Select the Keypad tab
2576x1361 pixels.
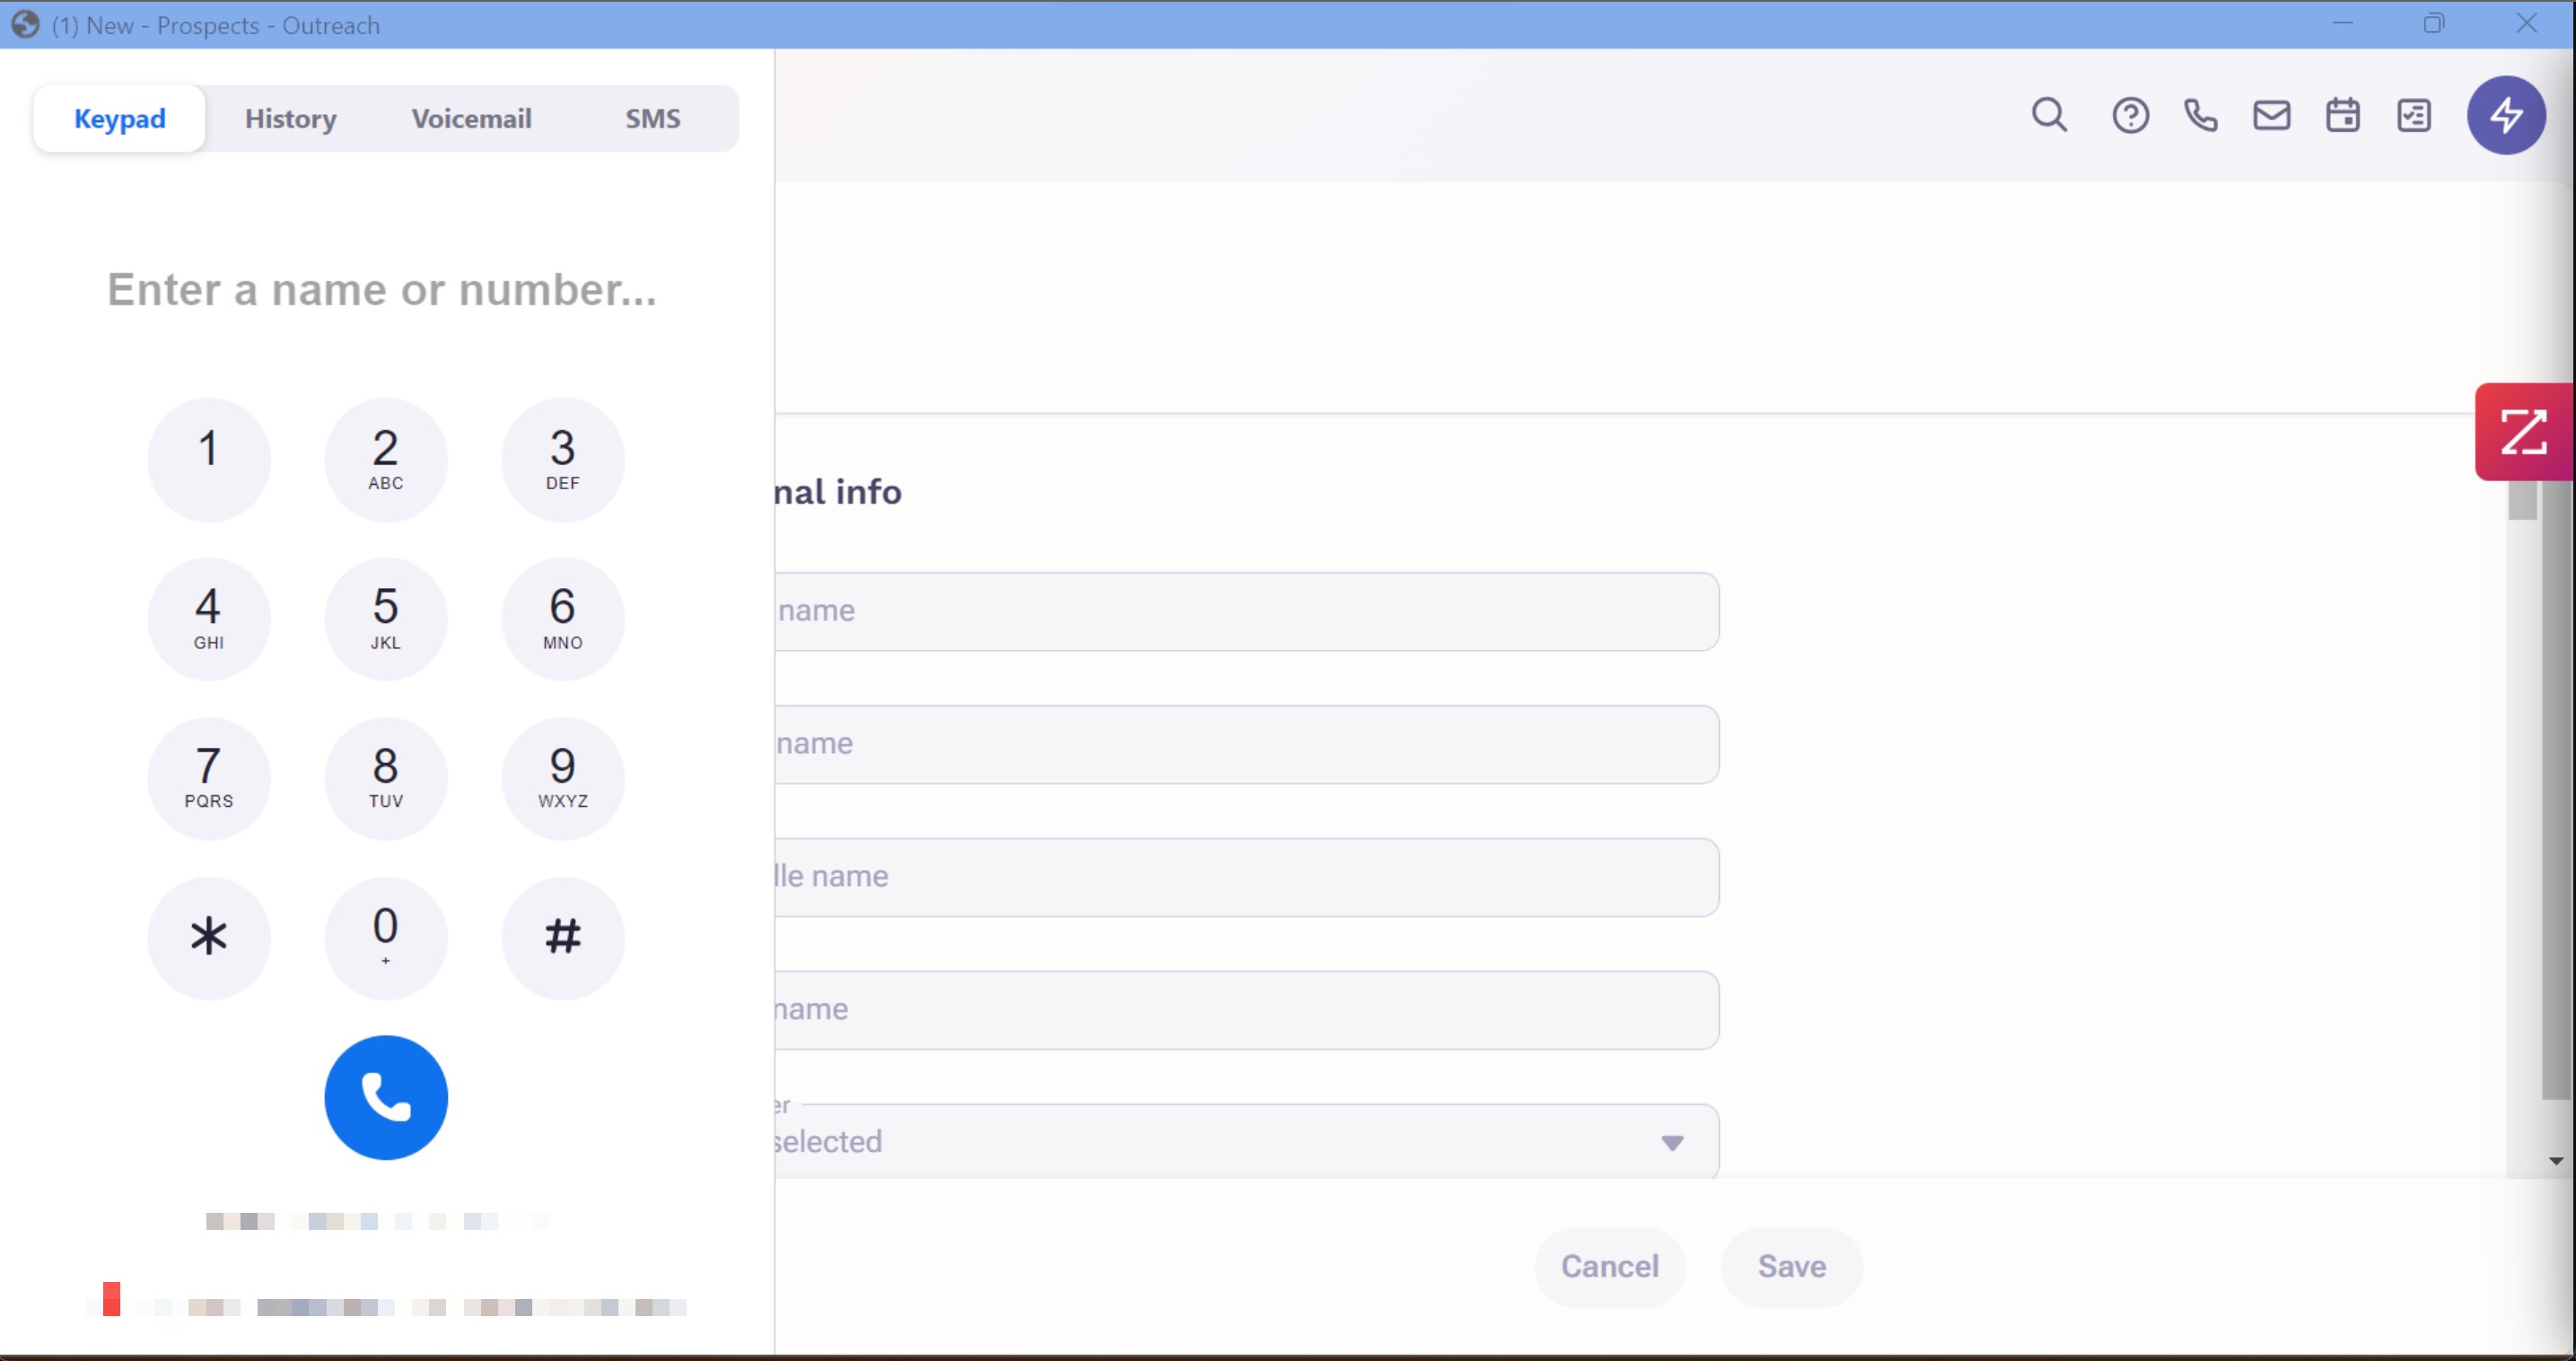pyautogui.click(x=120, y=119)
